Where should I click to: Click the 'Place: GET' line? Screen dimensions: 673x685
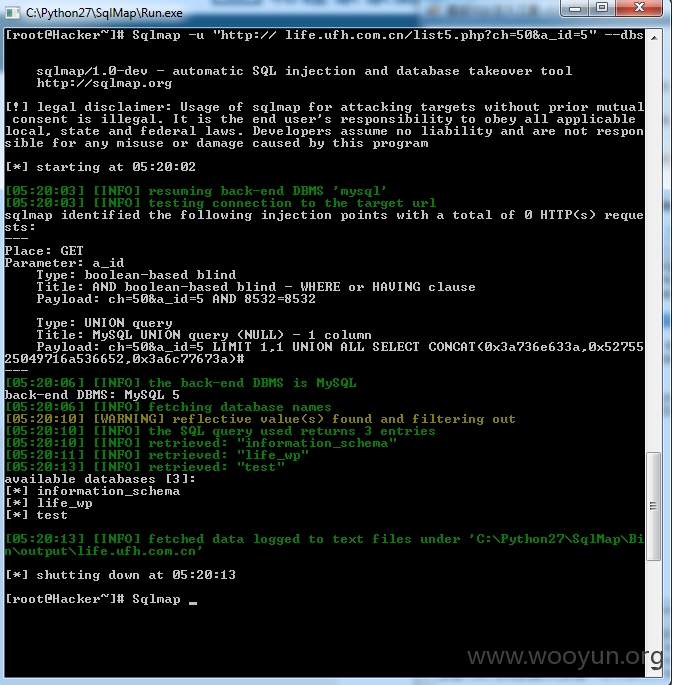44,251
